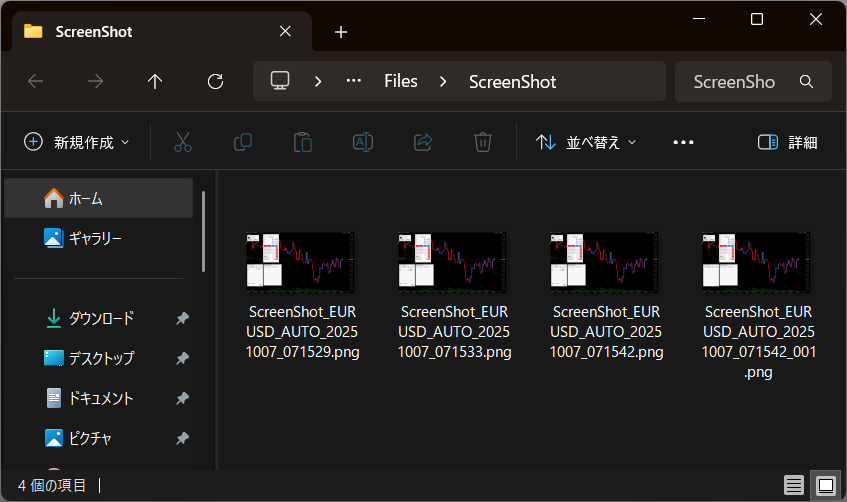Open the 新規作成 dropdown menu
The height and width of the screenshot is (502, 847).
tap(77, 142)
